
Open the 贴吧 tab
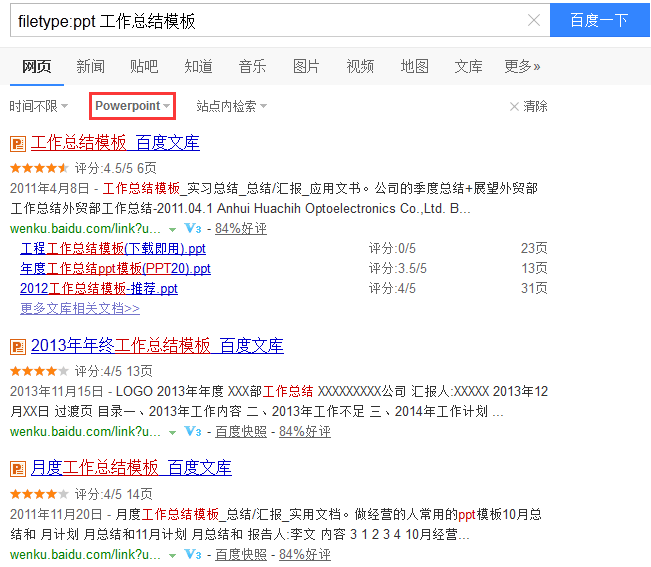[x=144, y=66]
